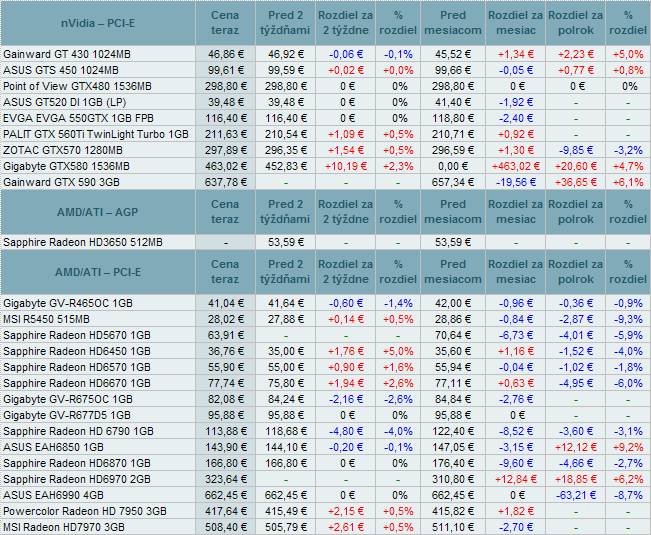This screenshot has width=651, height=535.
Task: Click +5,0% two-week percent for HD6450
Action: pyautogui.click(x=398, y=351)
